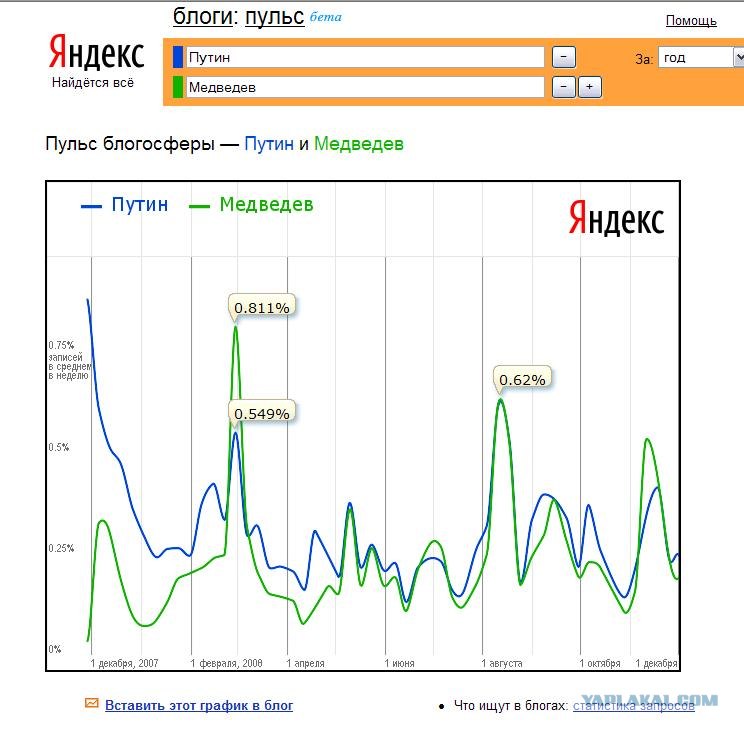Image resolution: width=744 pixels, height=730 pixels.
Task: Click the 0.25% y-axis label
Action: [61, 548]
